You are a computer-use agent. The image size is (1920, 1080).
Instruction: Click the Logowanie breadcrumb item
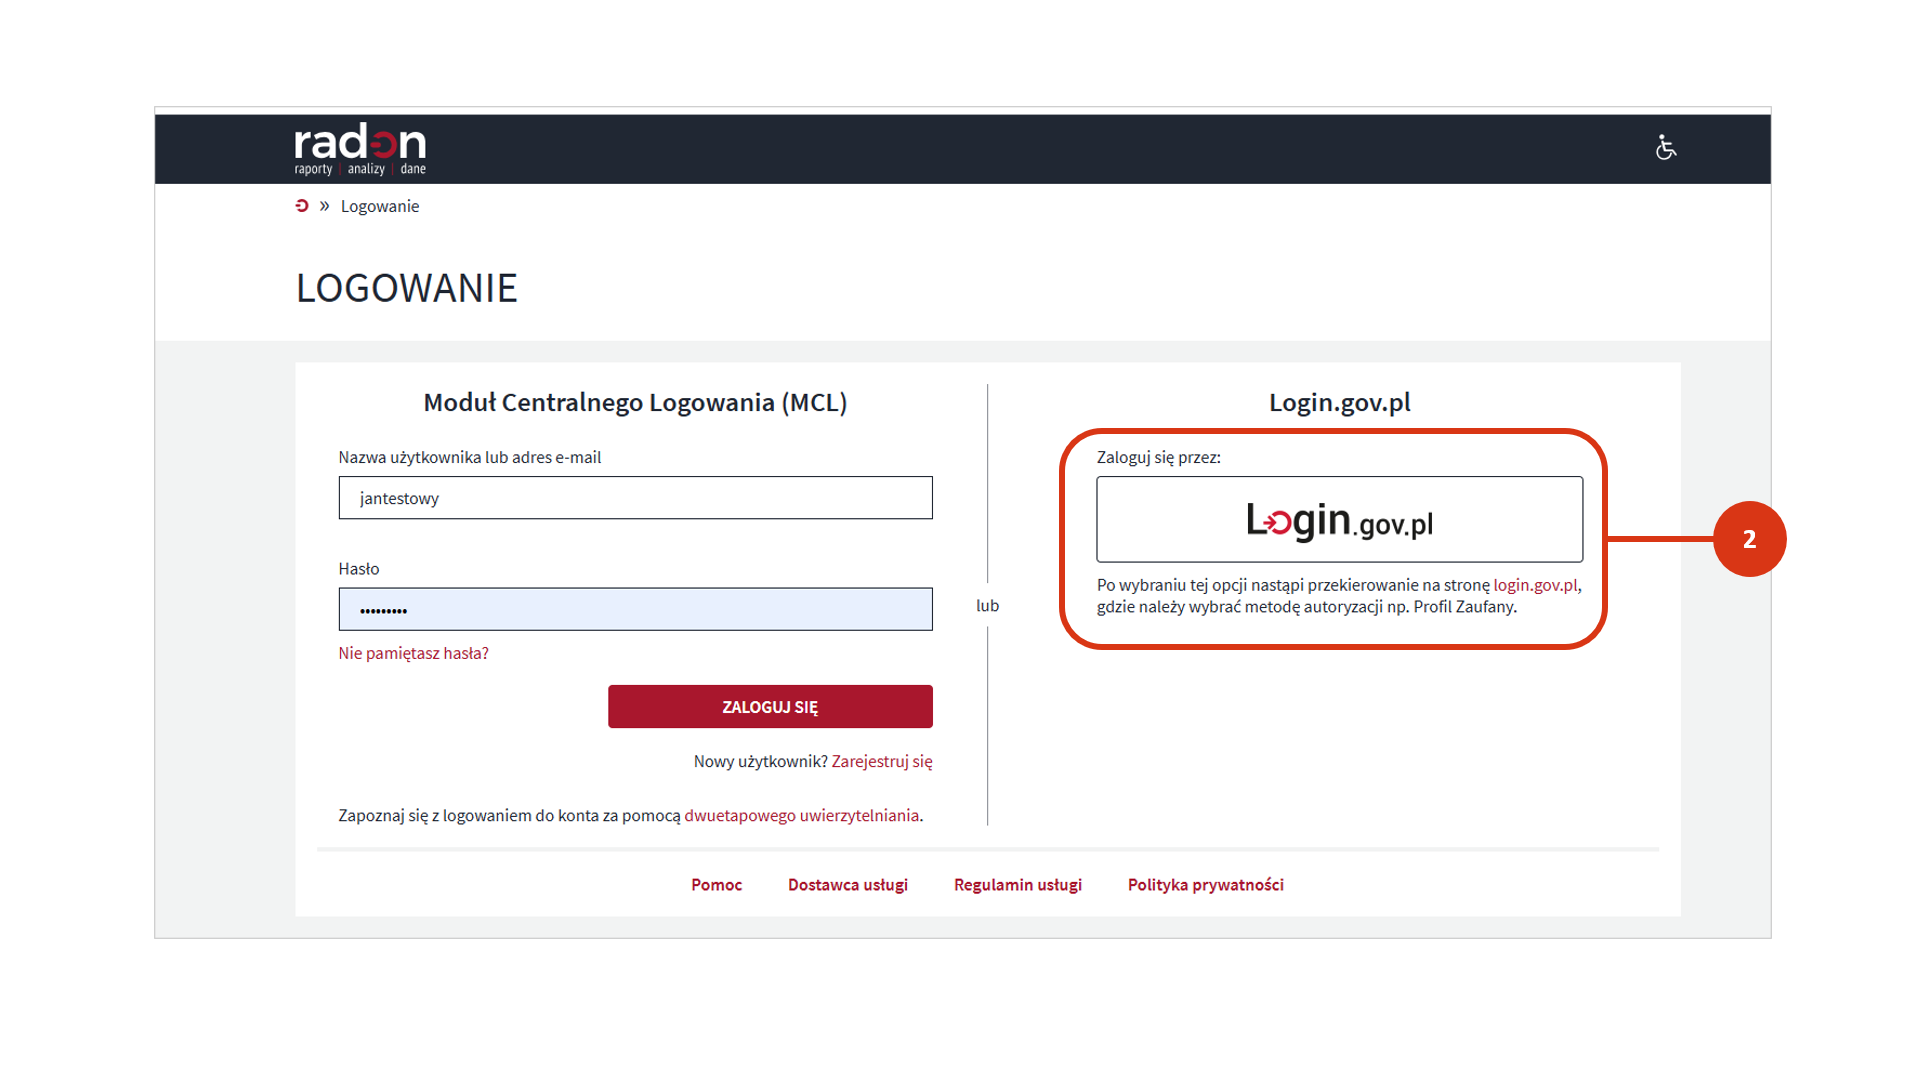coord(380,206)
